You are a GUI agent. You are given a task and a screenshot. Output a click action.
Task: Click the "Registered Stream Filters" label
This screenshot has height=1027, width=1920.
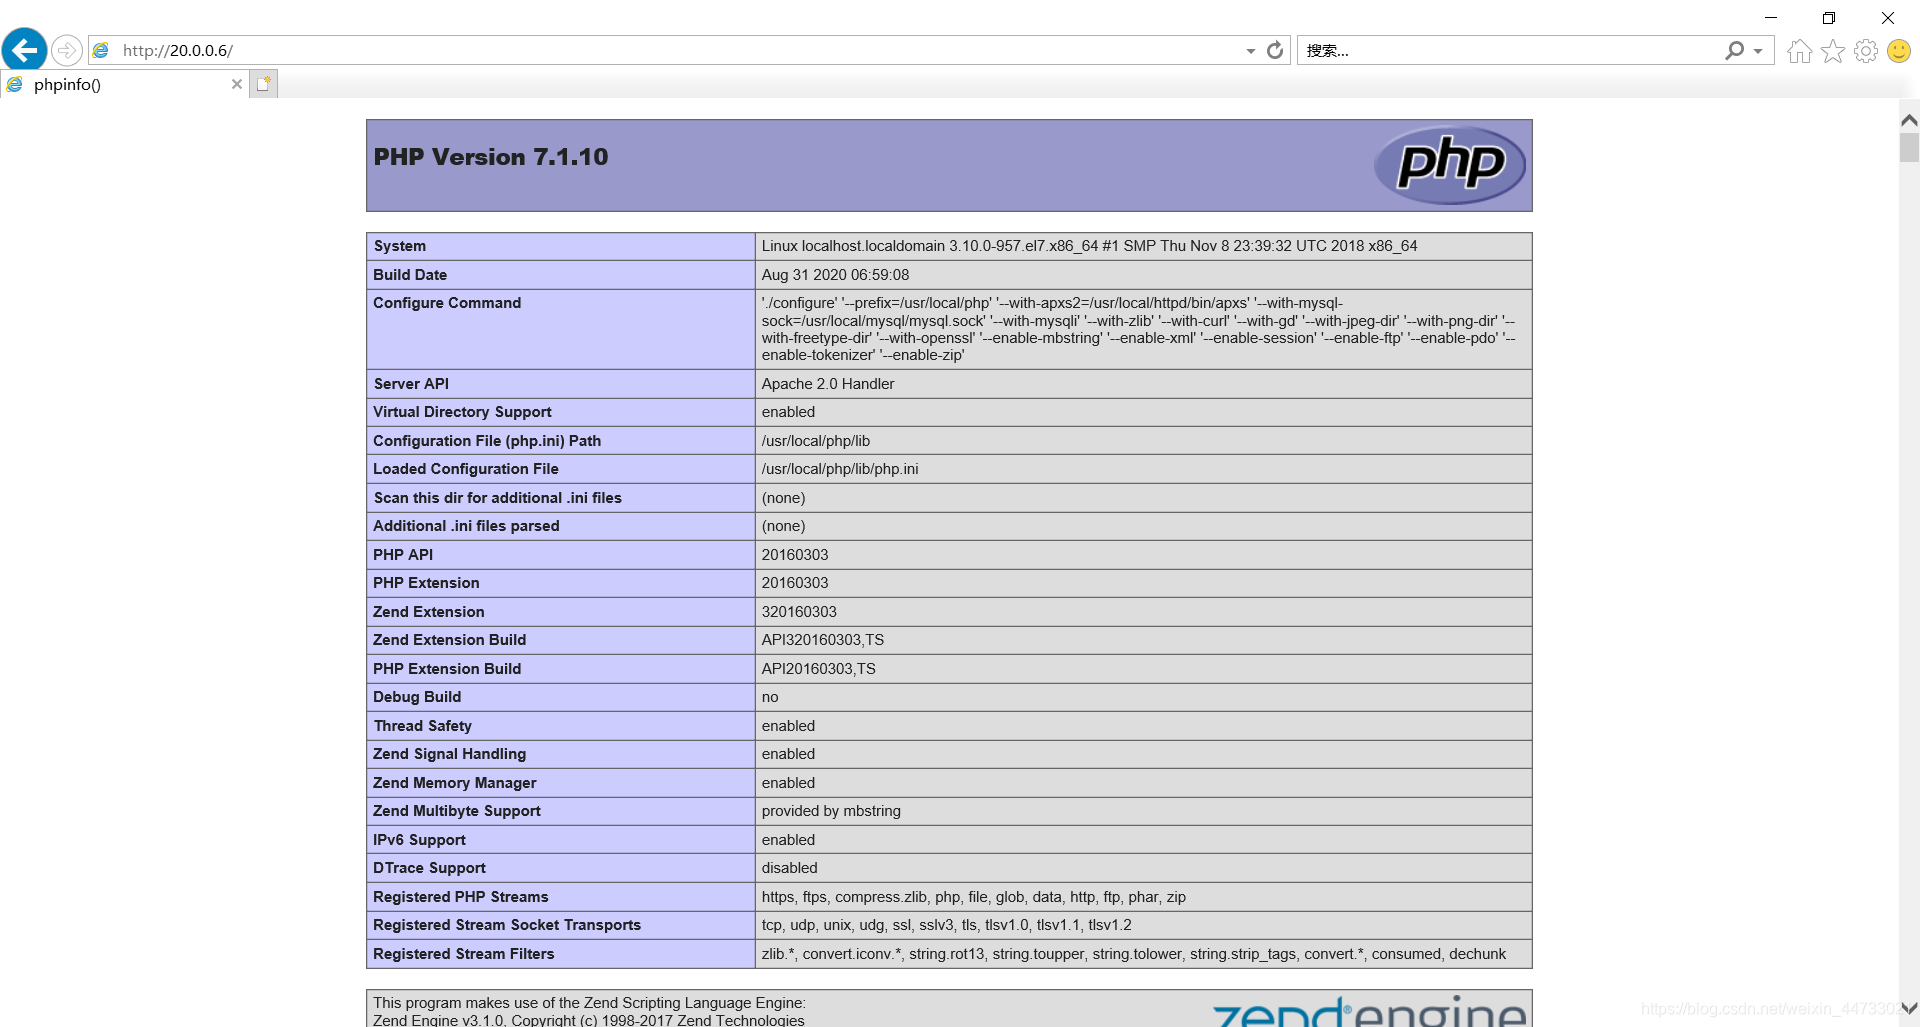pyautogui.click(x=464, y=954)
